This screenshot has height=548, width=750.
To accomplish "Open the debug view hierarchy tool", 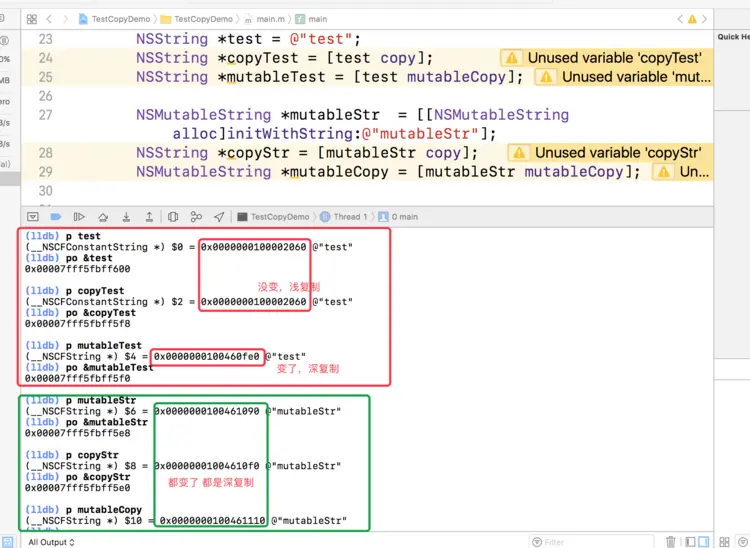I will (173, 217).
